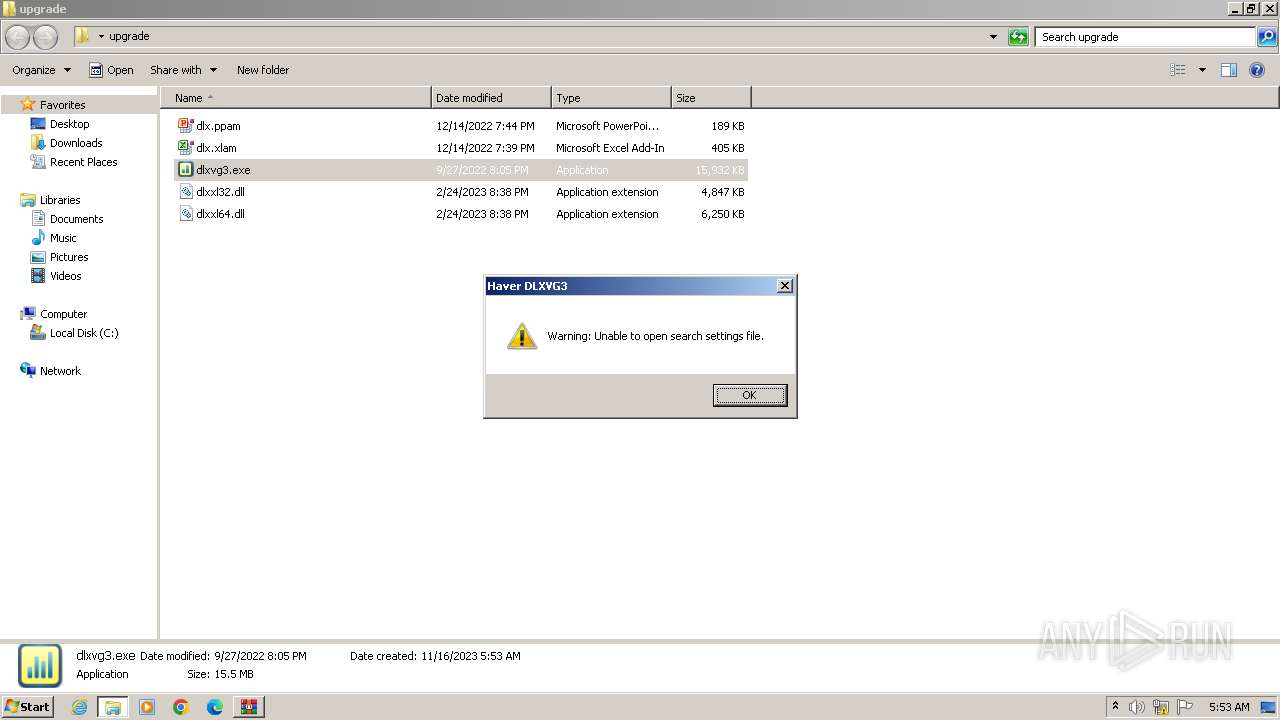Open media player taskbar icon
This screenshot has height=720, width=1280.
pyautogui.click(x=147, y=707)
